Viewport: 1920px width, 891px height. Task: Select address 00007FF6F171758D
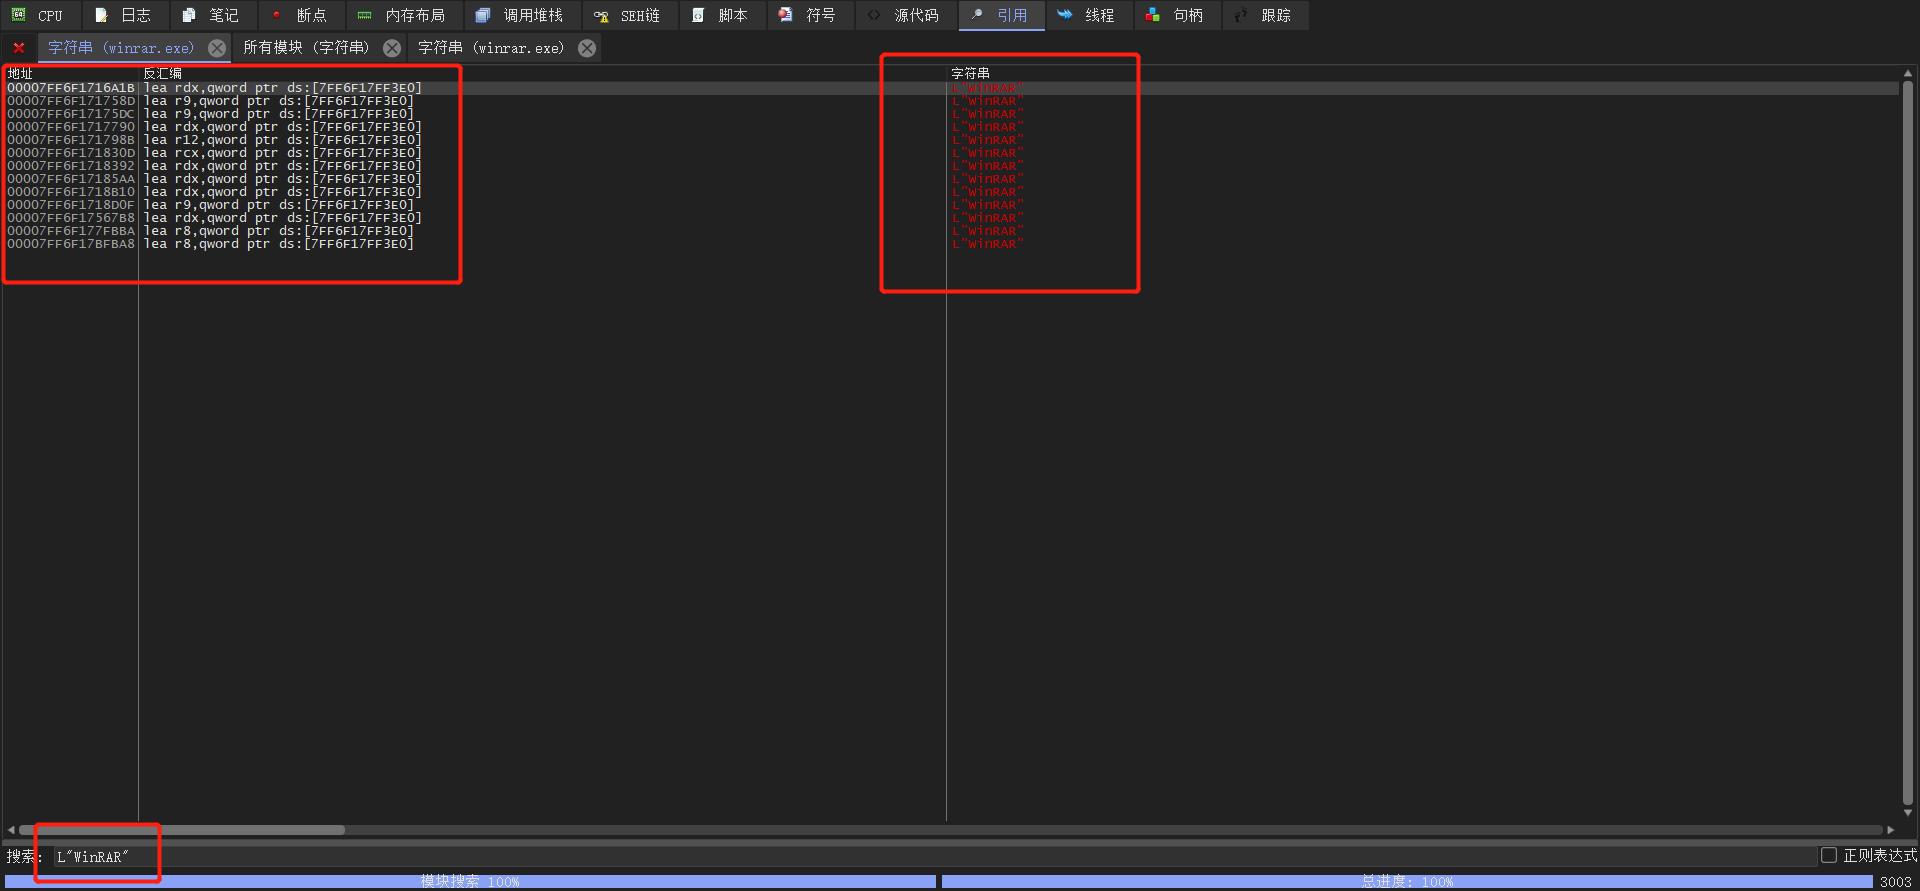point(71,101)
